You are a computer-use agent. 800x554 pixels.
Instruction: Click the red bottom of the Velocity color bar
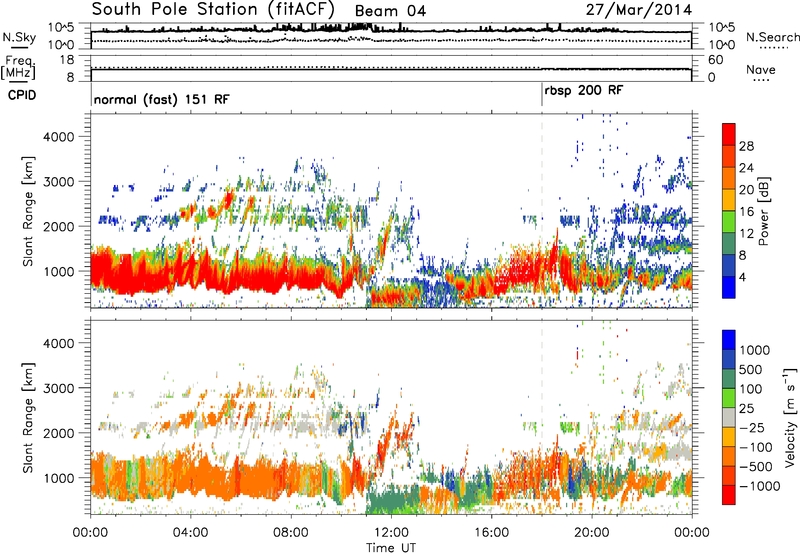729,496
